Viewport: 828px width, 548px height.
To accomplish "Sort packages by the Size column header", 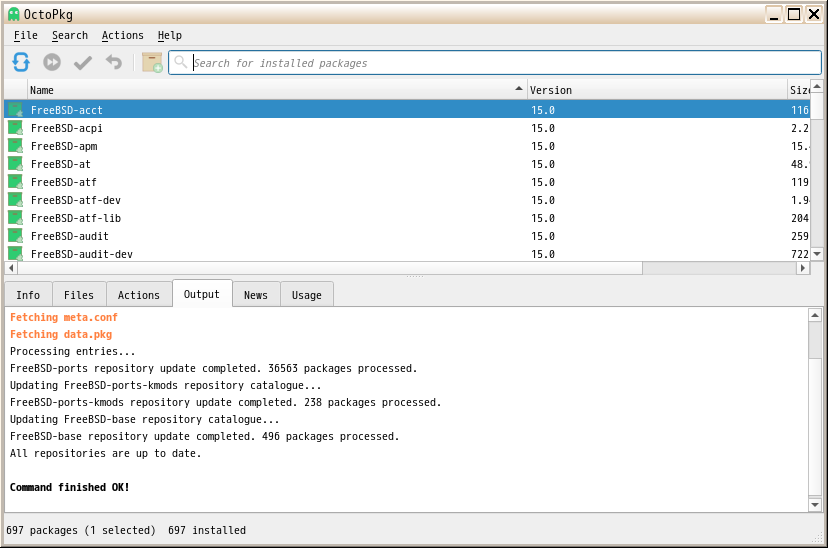I will tap(798, 90).
